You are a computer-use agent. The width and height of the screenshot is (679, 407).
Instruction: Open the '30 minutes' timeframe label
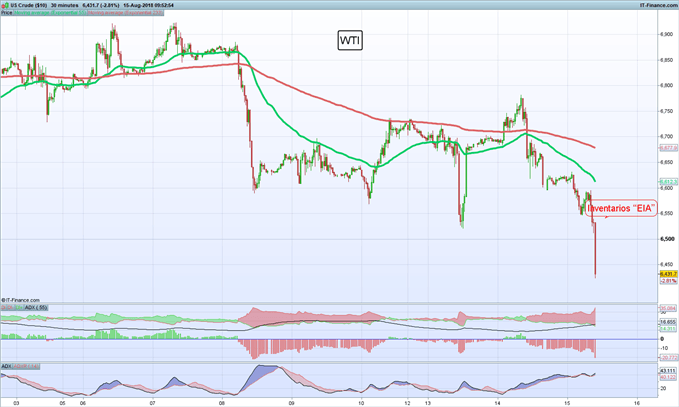pyautogui.click(x=65, y=5)
